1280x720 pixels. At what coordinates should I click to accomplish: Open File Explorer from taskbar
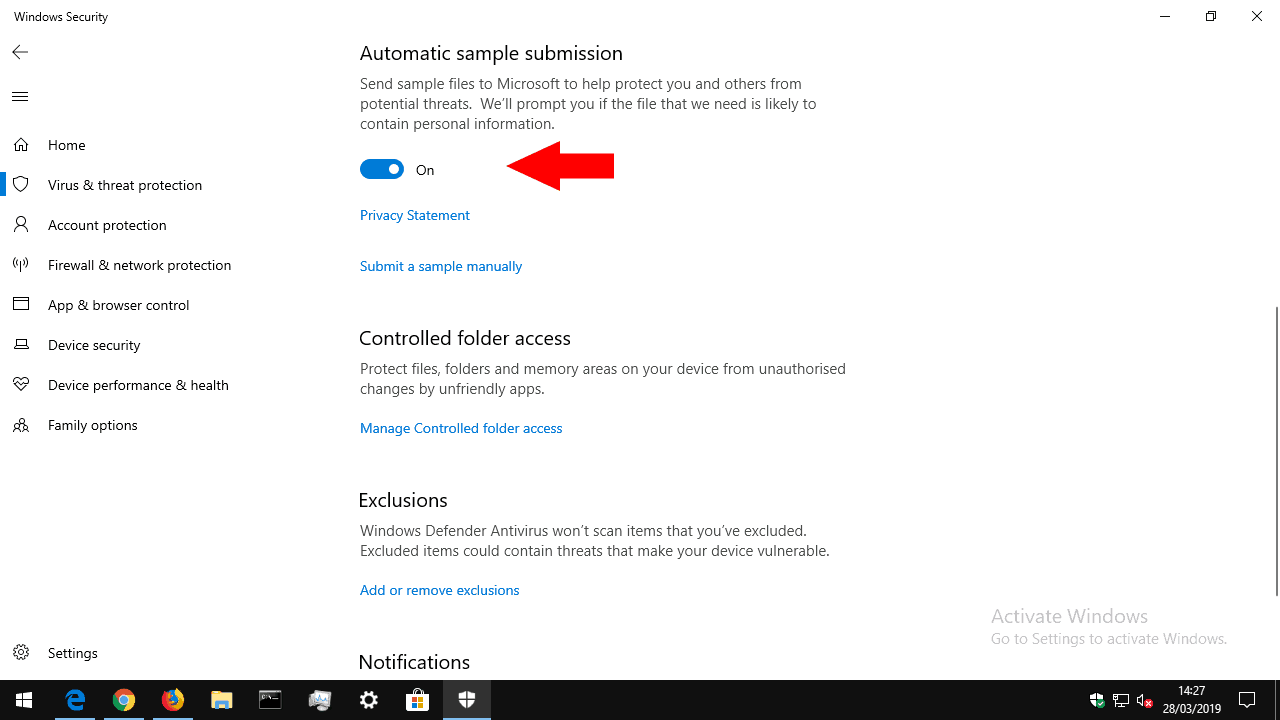click(222, 700)
